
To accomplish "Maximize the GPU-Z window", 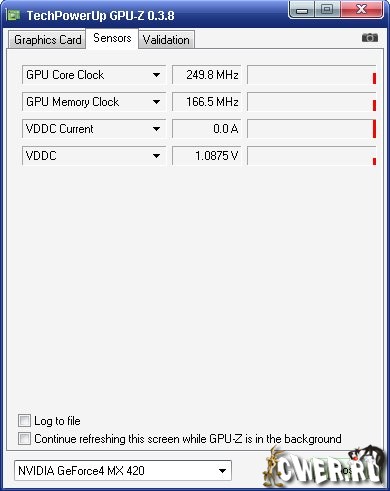I will 327,10.
